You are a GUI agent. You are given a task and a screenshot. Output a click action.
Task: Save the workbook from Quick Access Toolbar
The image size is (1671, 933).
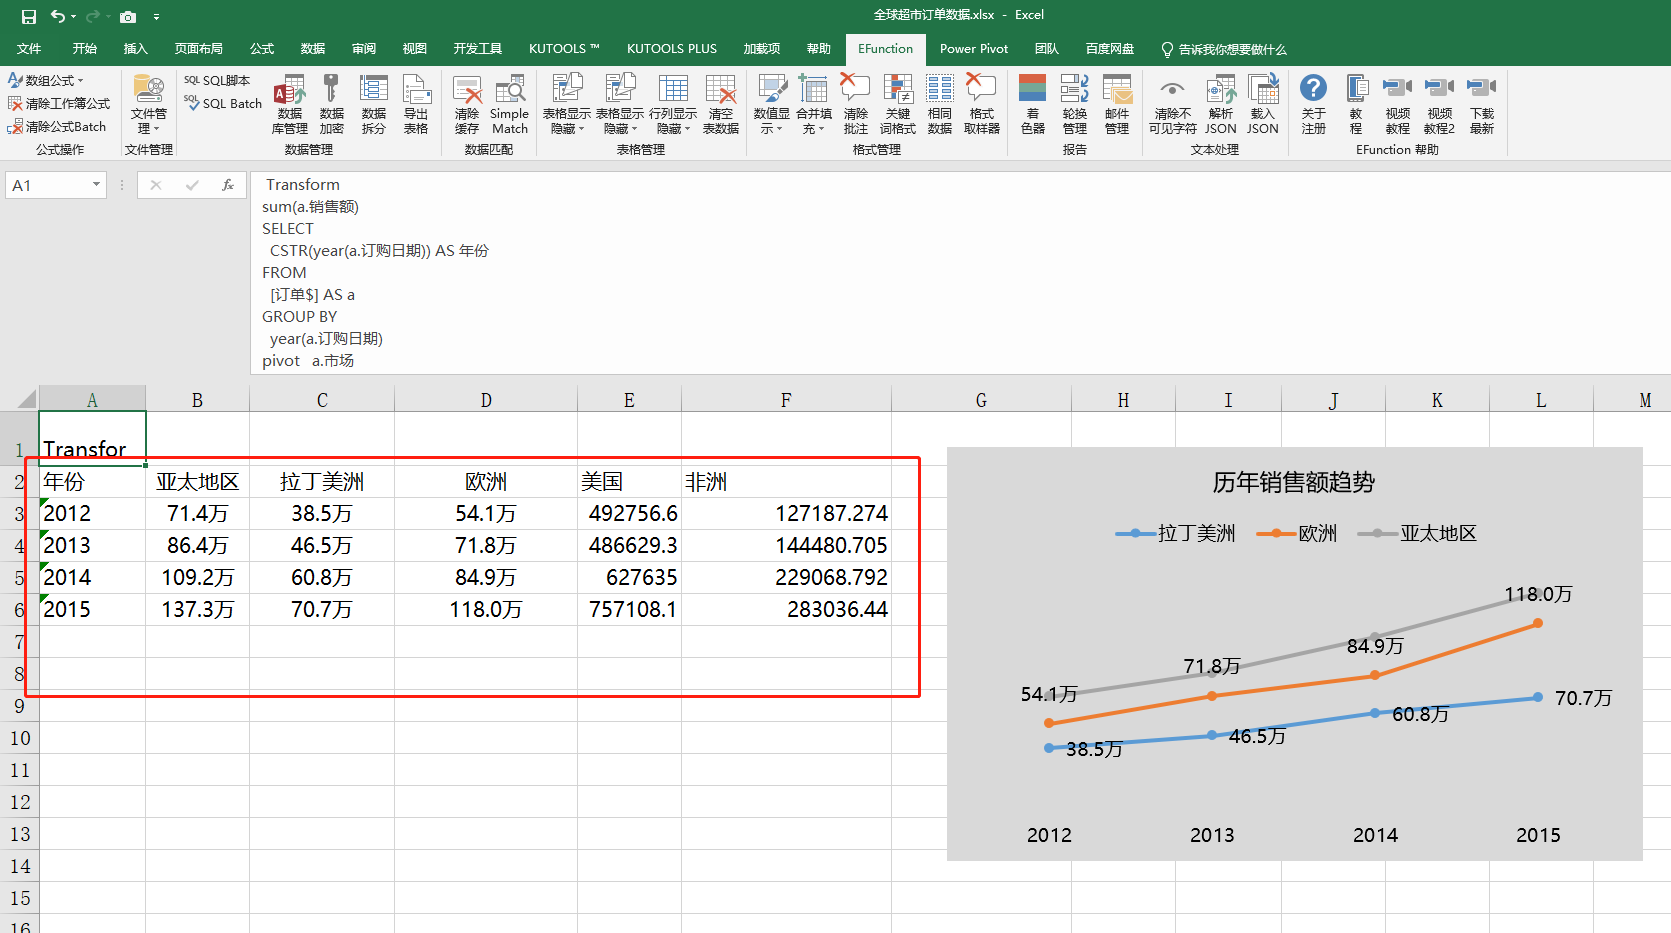29,16
